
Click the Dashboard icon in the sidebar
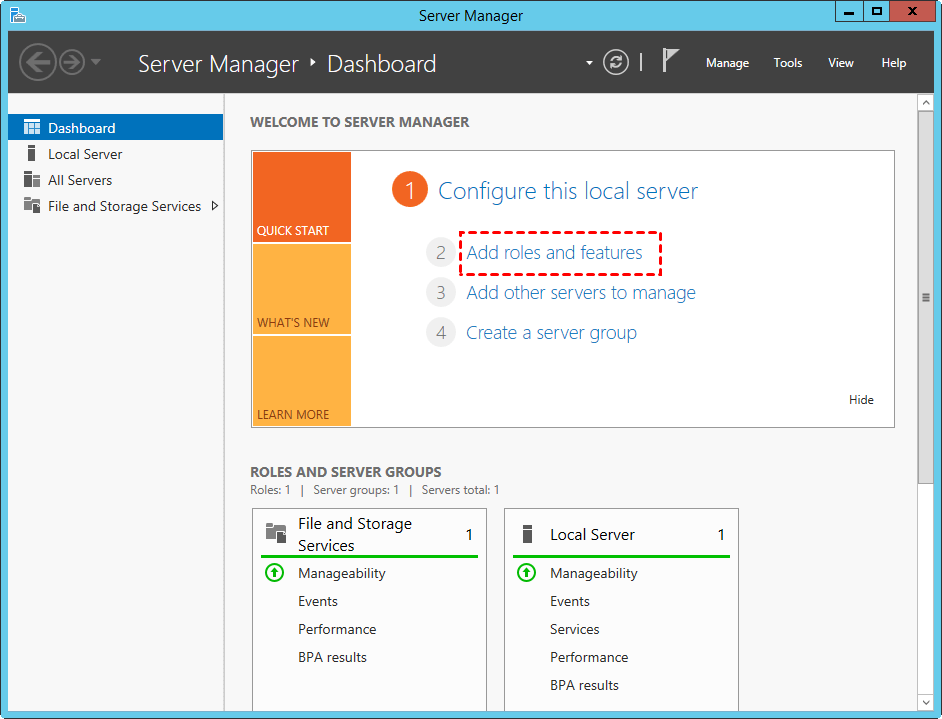tap(32, 128)
